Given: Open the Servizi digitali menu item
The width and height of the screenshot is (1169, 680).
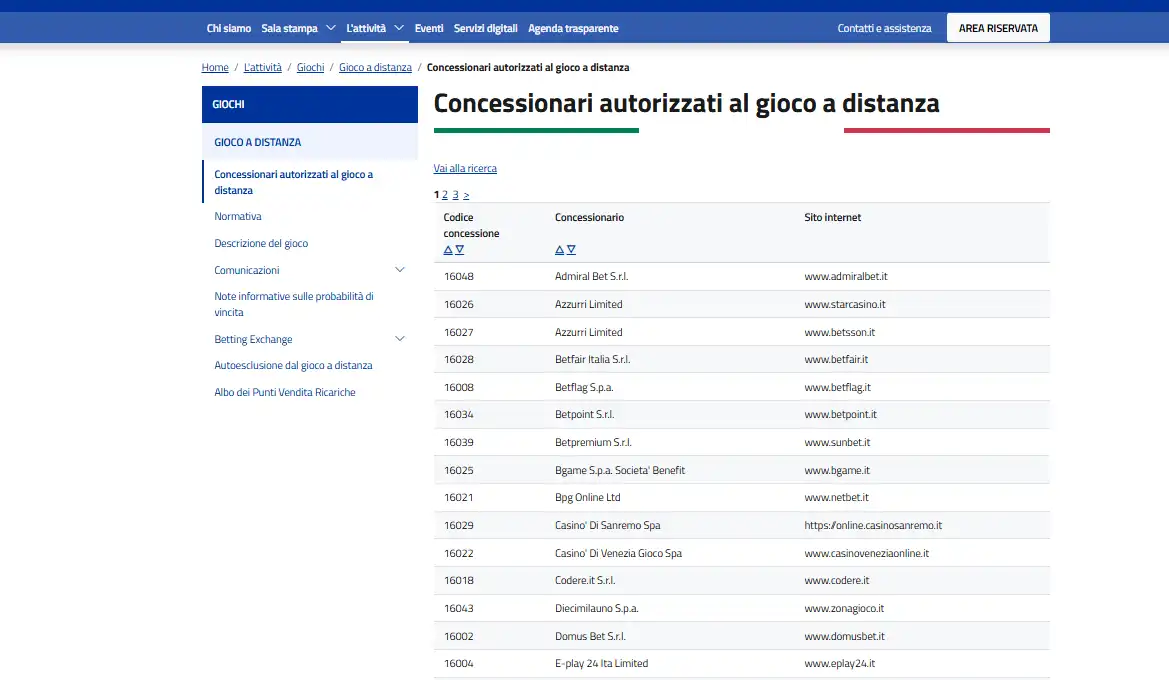Looking at the screenshot, I should click(x=485, y=28).
